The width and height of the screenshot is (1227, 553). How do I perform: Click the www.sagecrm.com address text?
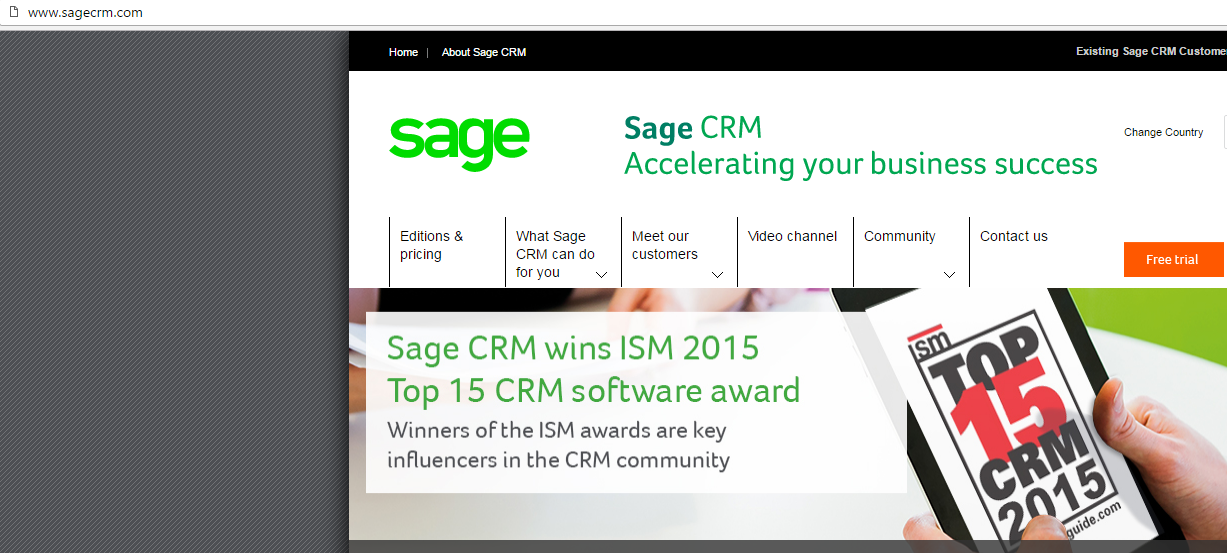85,13
